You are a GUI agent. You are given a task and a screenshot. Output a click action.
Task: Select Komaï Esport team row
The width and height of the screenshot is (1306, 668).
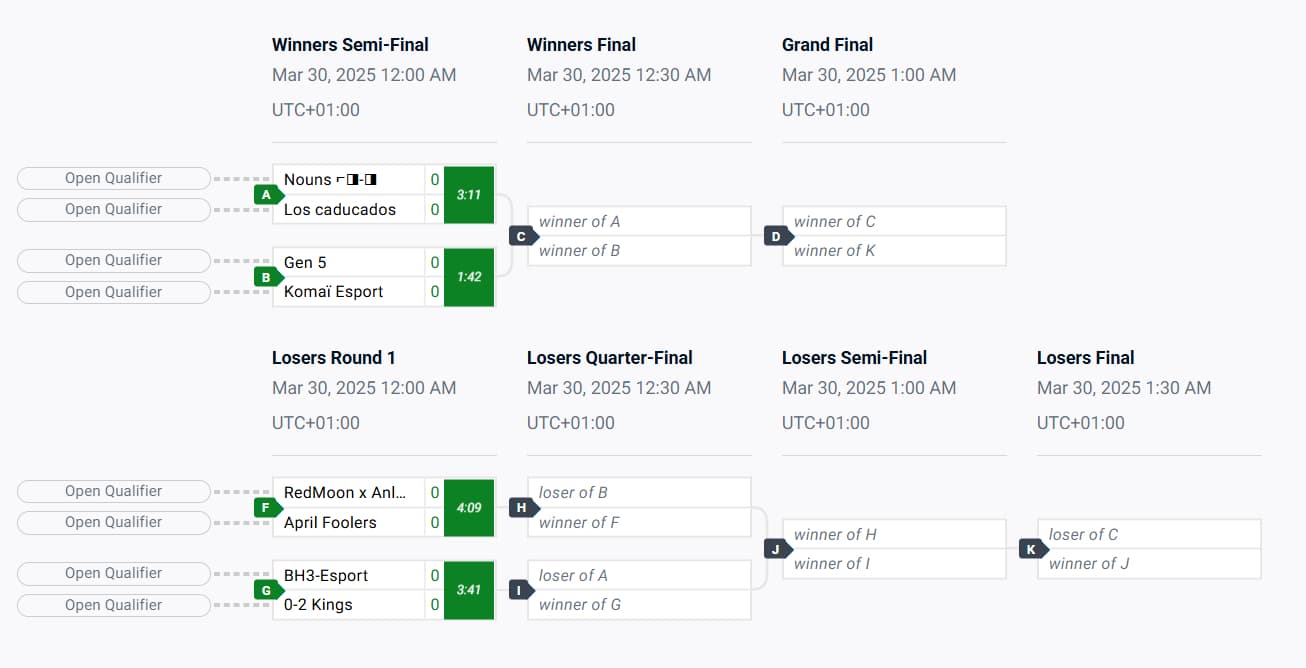click(x=348, y=292)
